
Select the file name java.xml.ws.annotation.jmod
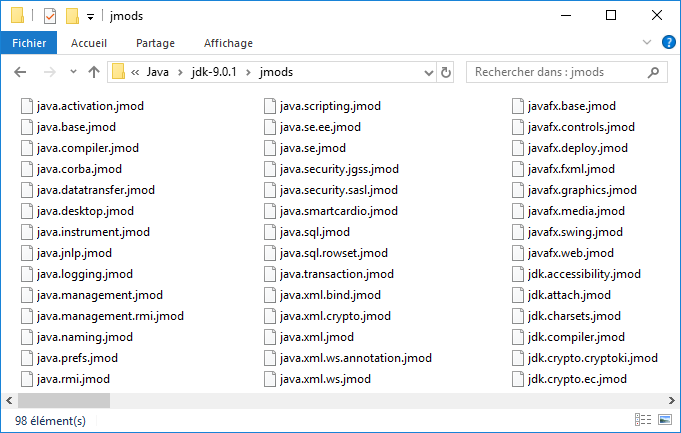(356, 358)
